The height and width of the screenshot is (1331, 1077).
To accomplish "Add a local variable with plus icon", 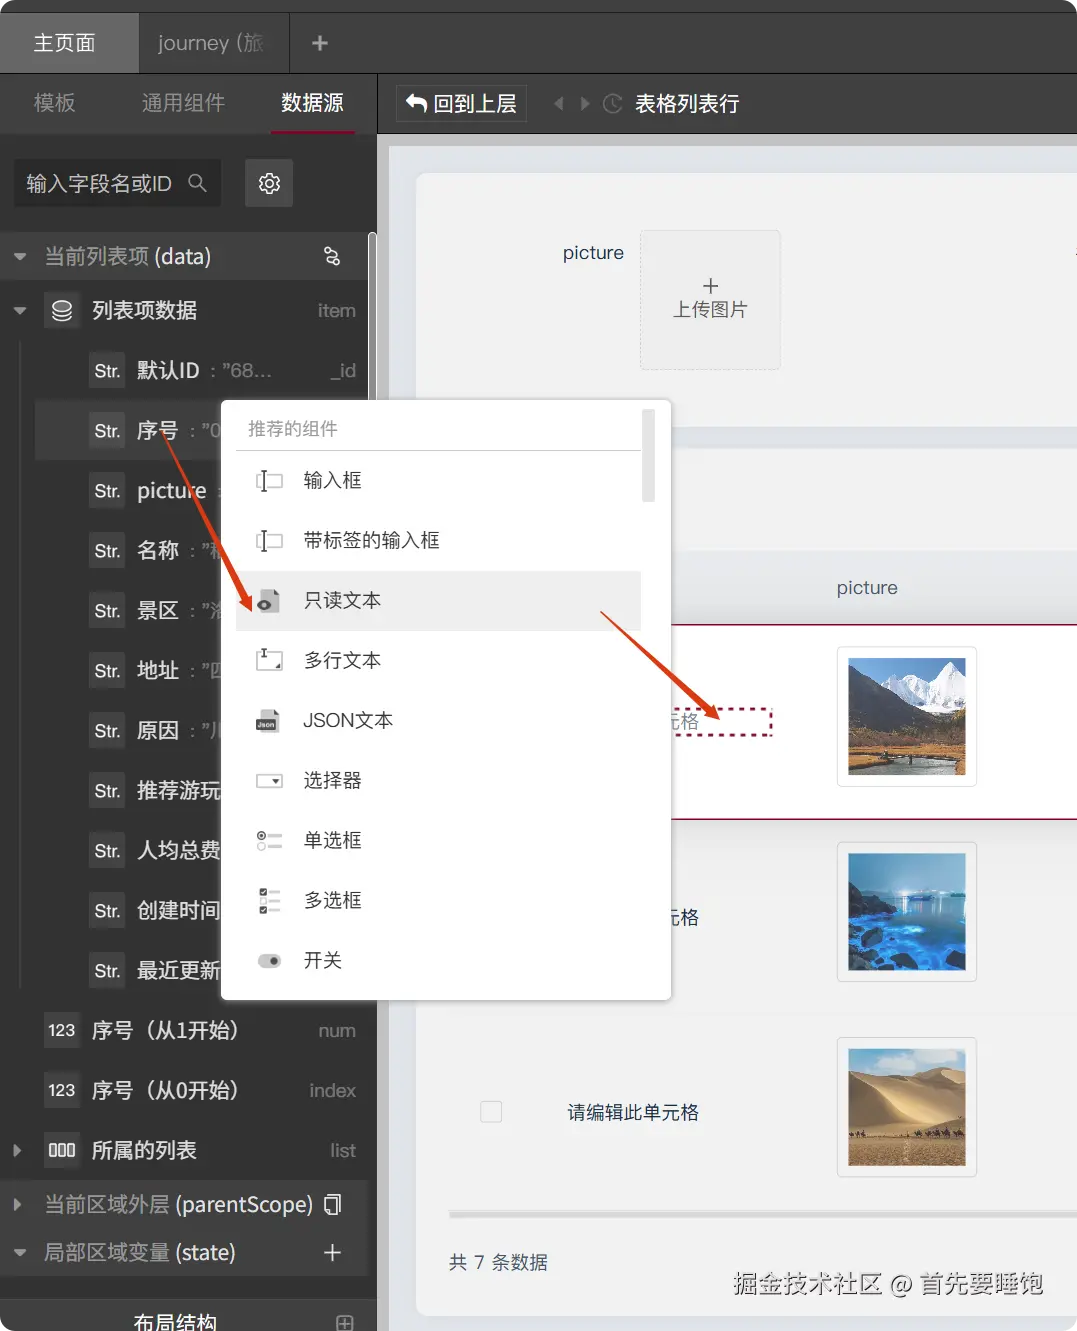I will (333, 1252).
